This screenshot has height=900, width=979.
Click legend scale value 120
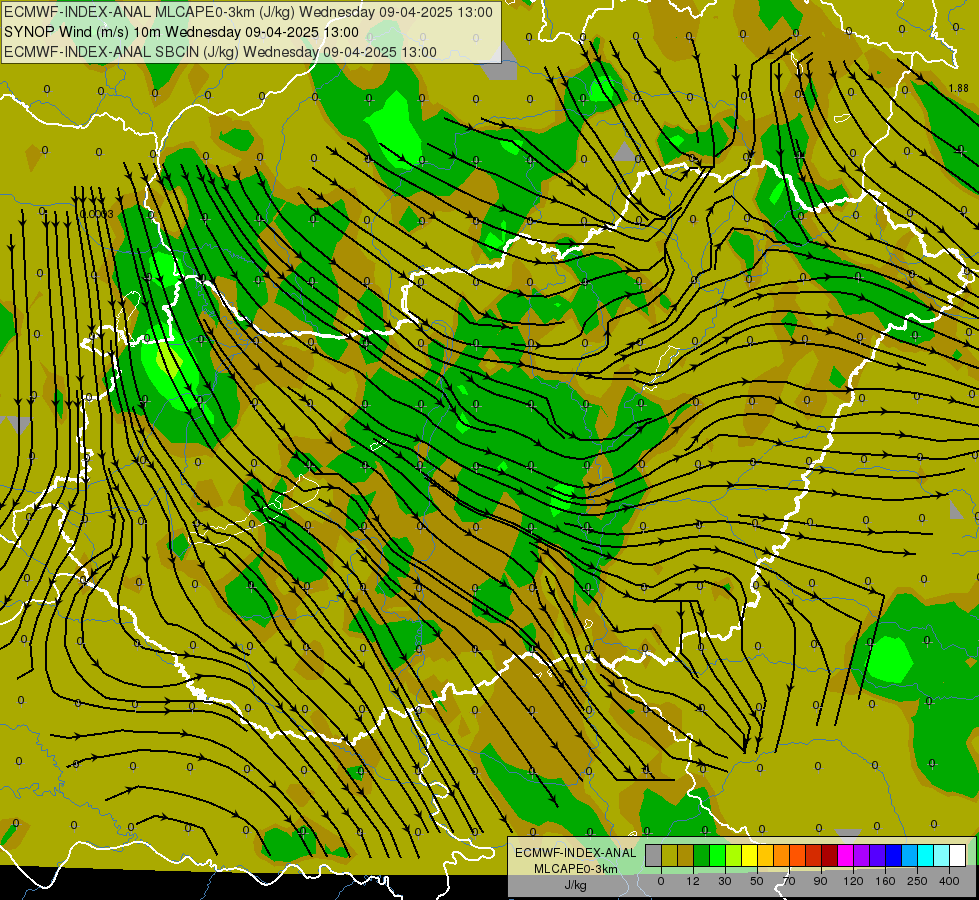click(x=853, y=881)
